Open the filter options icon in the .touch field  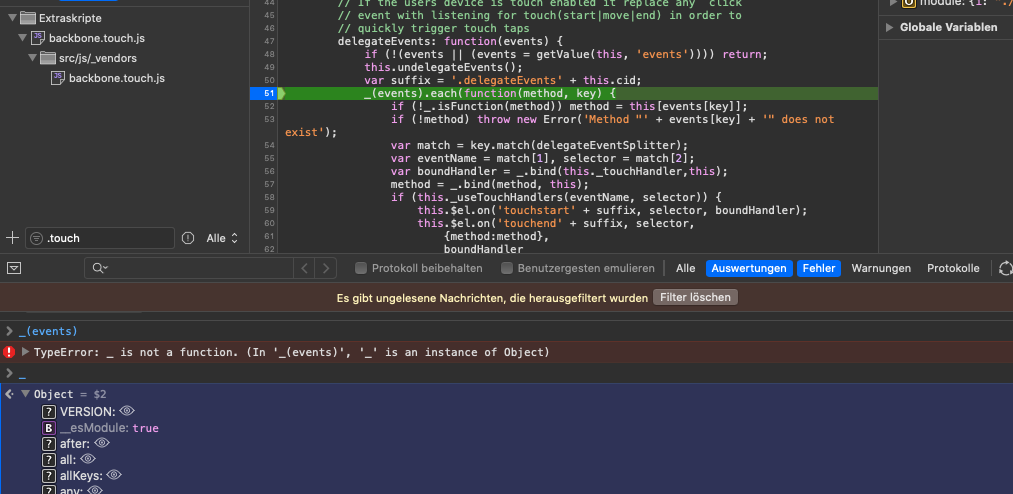click(37, 238)
